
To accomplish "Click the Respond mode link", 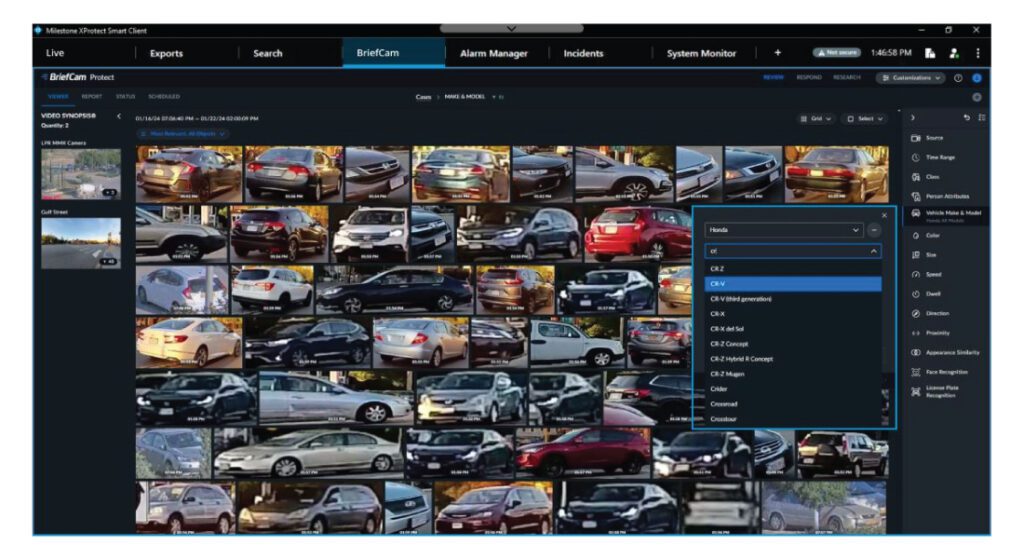I will (x=809, y=78).
